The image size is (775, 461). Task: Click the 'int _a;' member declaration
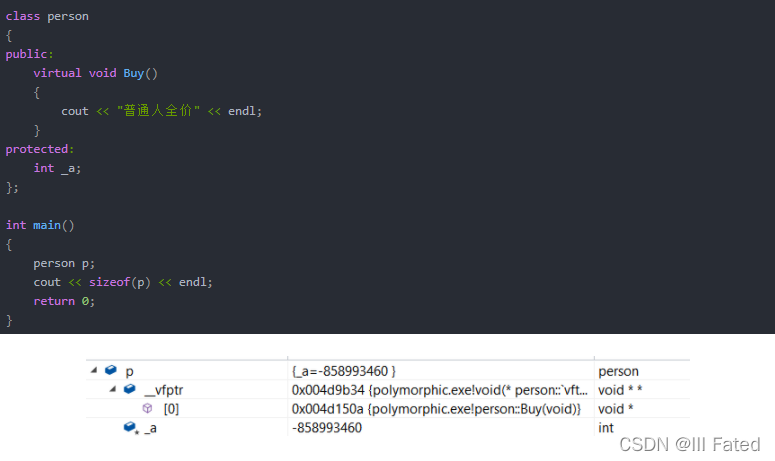click(x=57, y=168)
